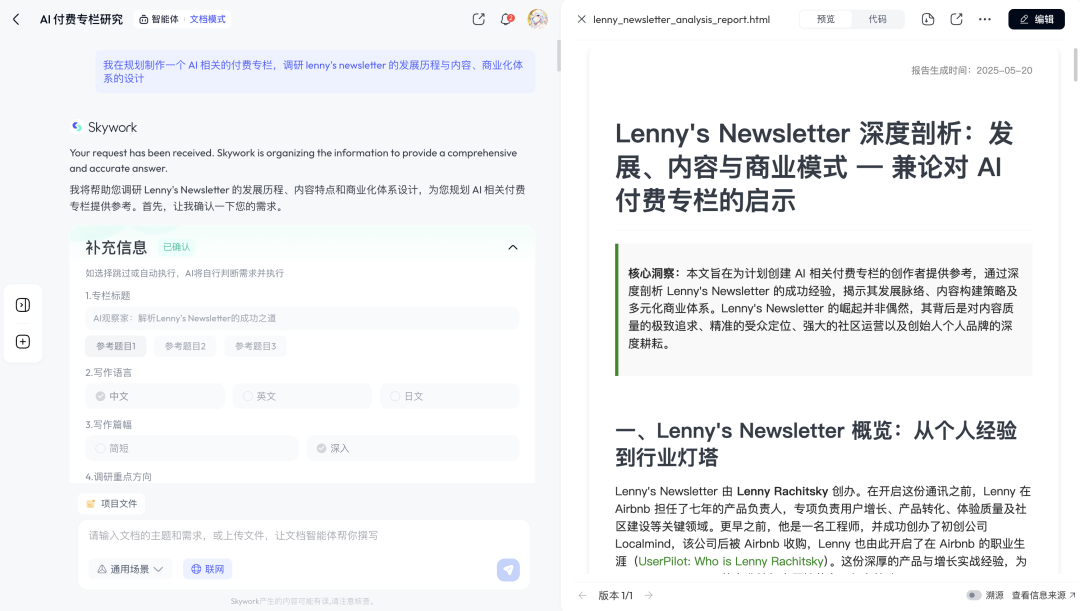
Task: Select 简短 writing length
Action: (x=191, y=448)
